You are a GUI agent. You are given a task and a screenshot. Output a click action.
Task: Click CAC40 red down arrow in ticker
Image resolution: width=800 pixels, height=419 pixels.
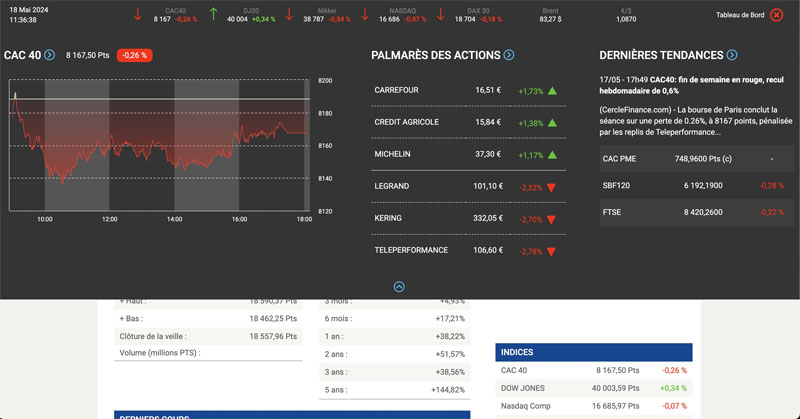(138, 14)
